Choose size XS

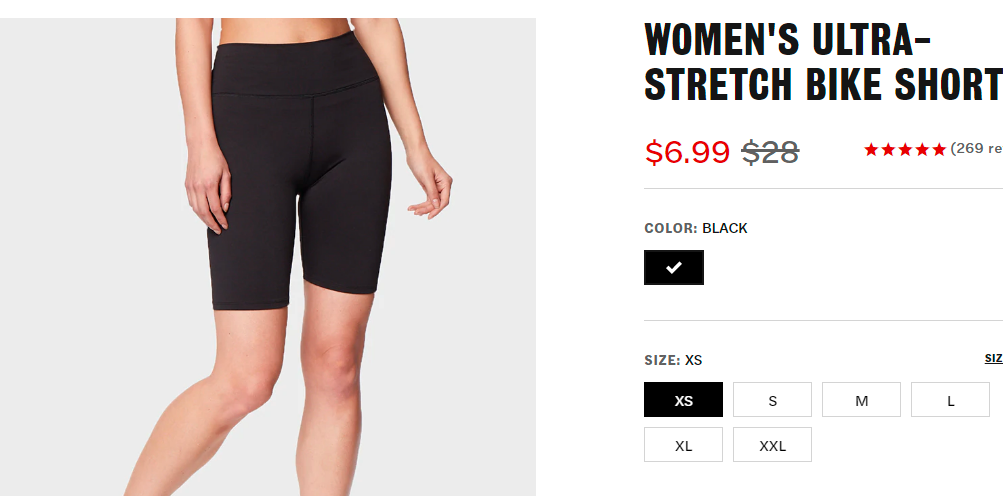tap(683, 400)
